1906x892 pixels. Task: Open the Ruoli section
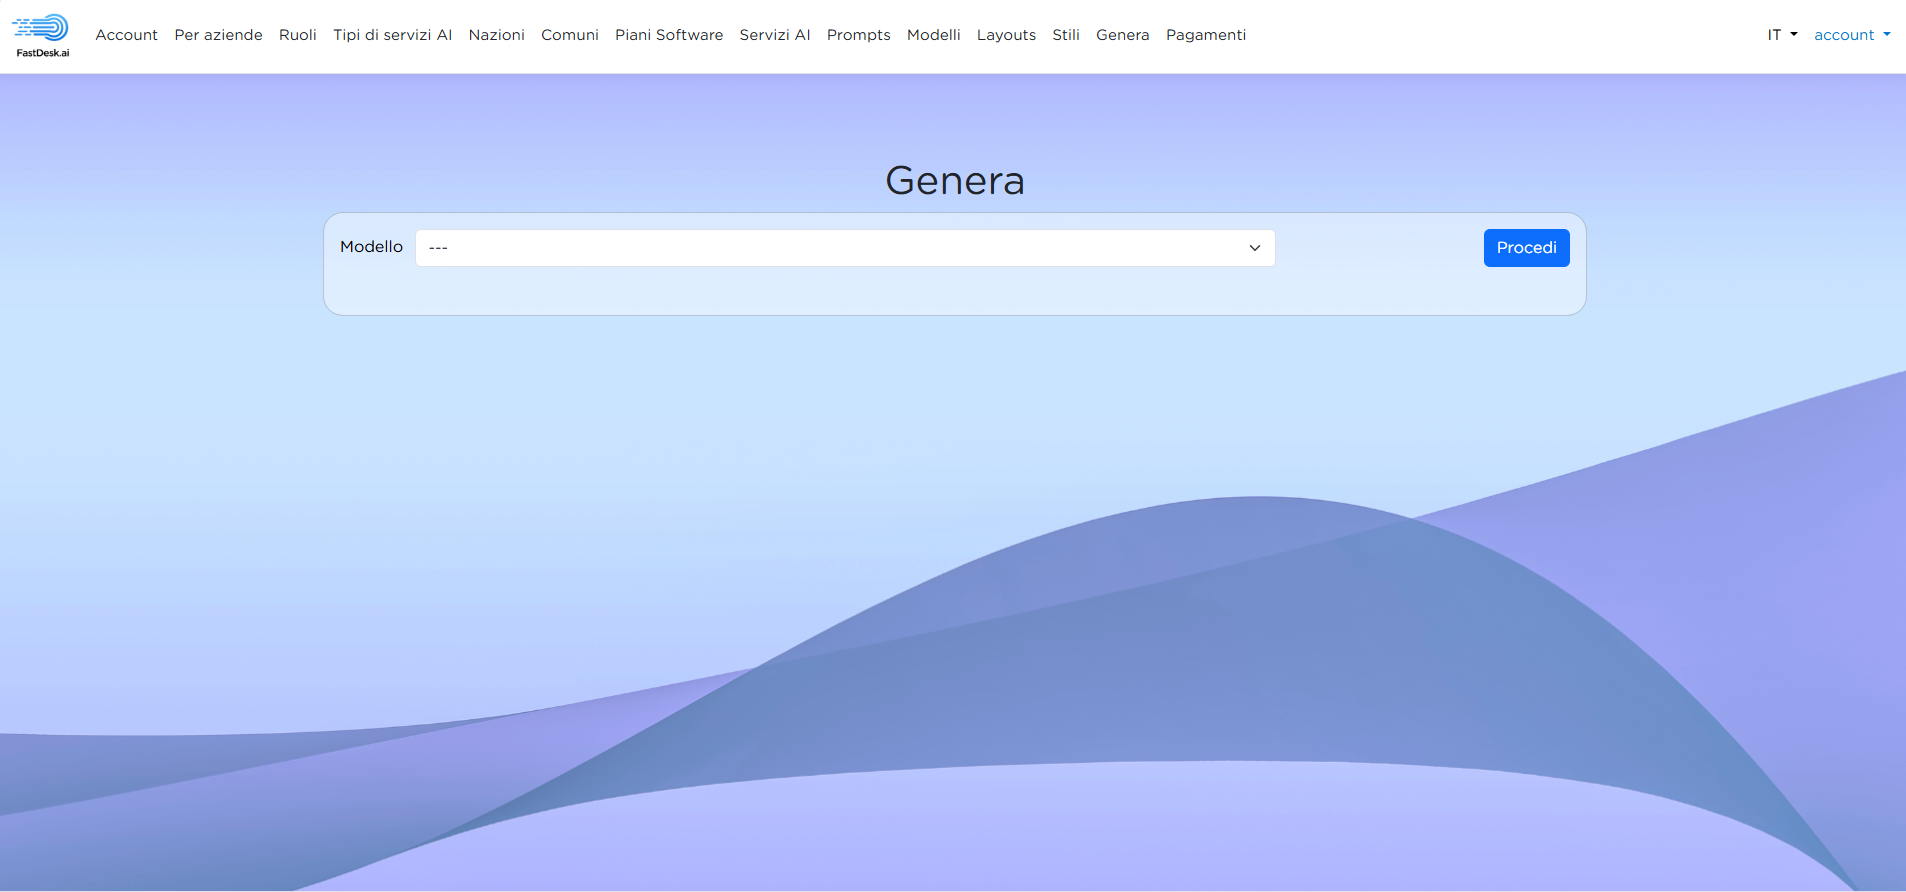click(x=297, y=35)
